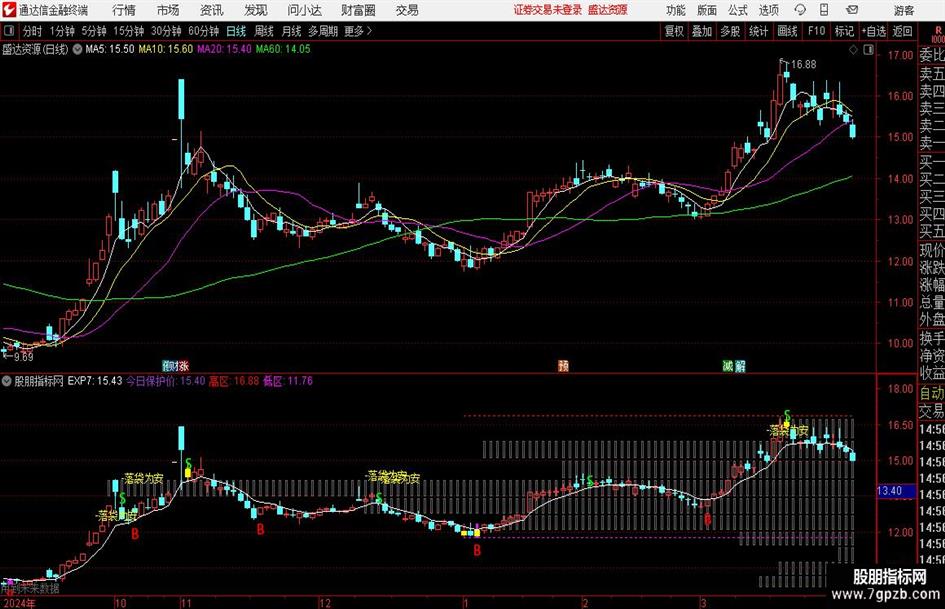Viewport: 945px width, 609px height.
Task: Click the 自动 label in right panel
Action: coord(932,393)
